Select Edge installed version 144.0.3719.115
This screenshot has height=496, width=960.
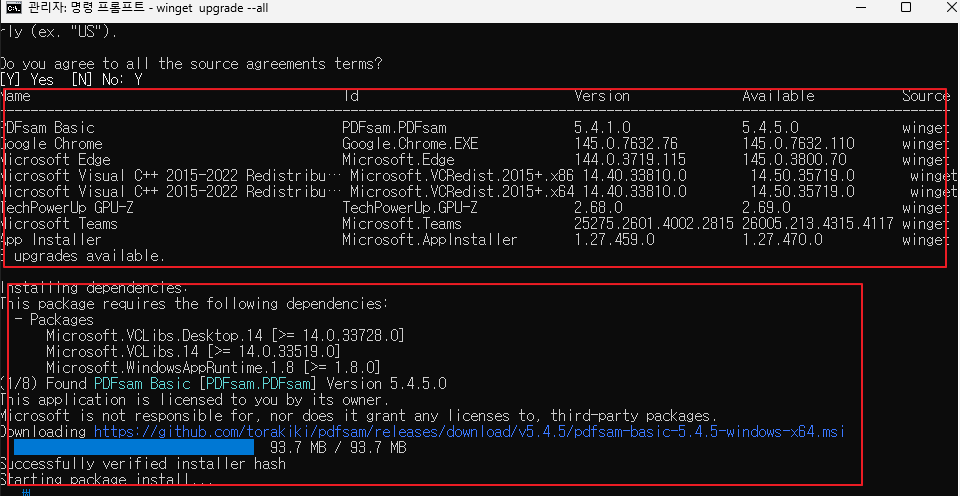tap(630, 160)
